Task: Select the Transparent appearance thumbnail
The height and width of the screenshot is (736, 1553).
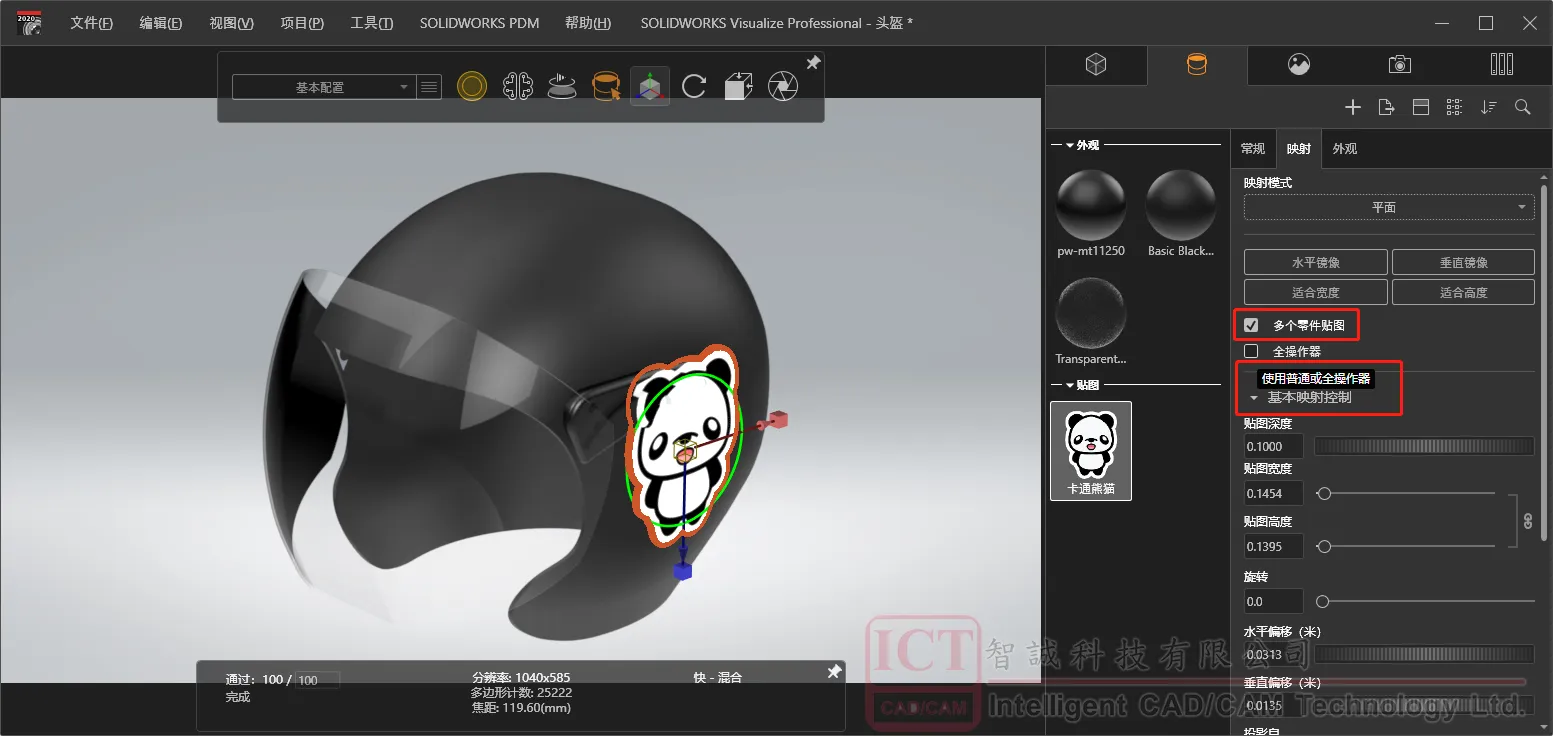Action: pos(1091,312)
